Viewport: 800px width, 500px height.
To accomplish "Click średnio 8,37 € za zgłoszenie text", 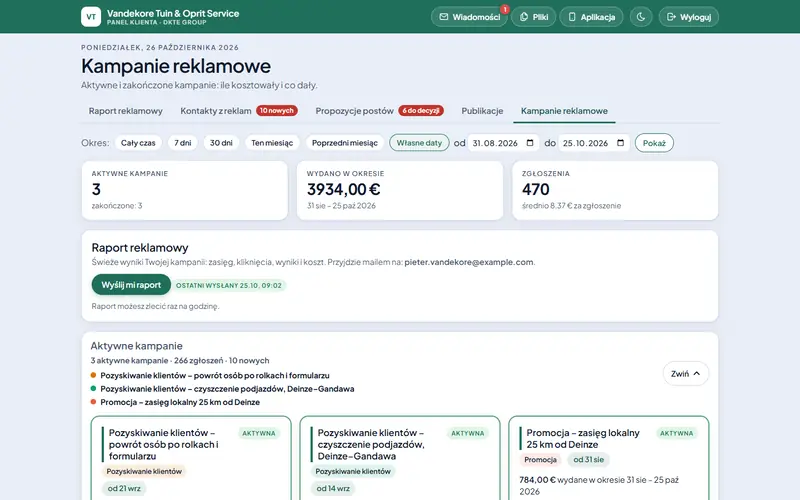I will 571,206.
